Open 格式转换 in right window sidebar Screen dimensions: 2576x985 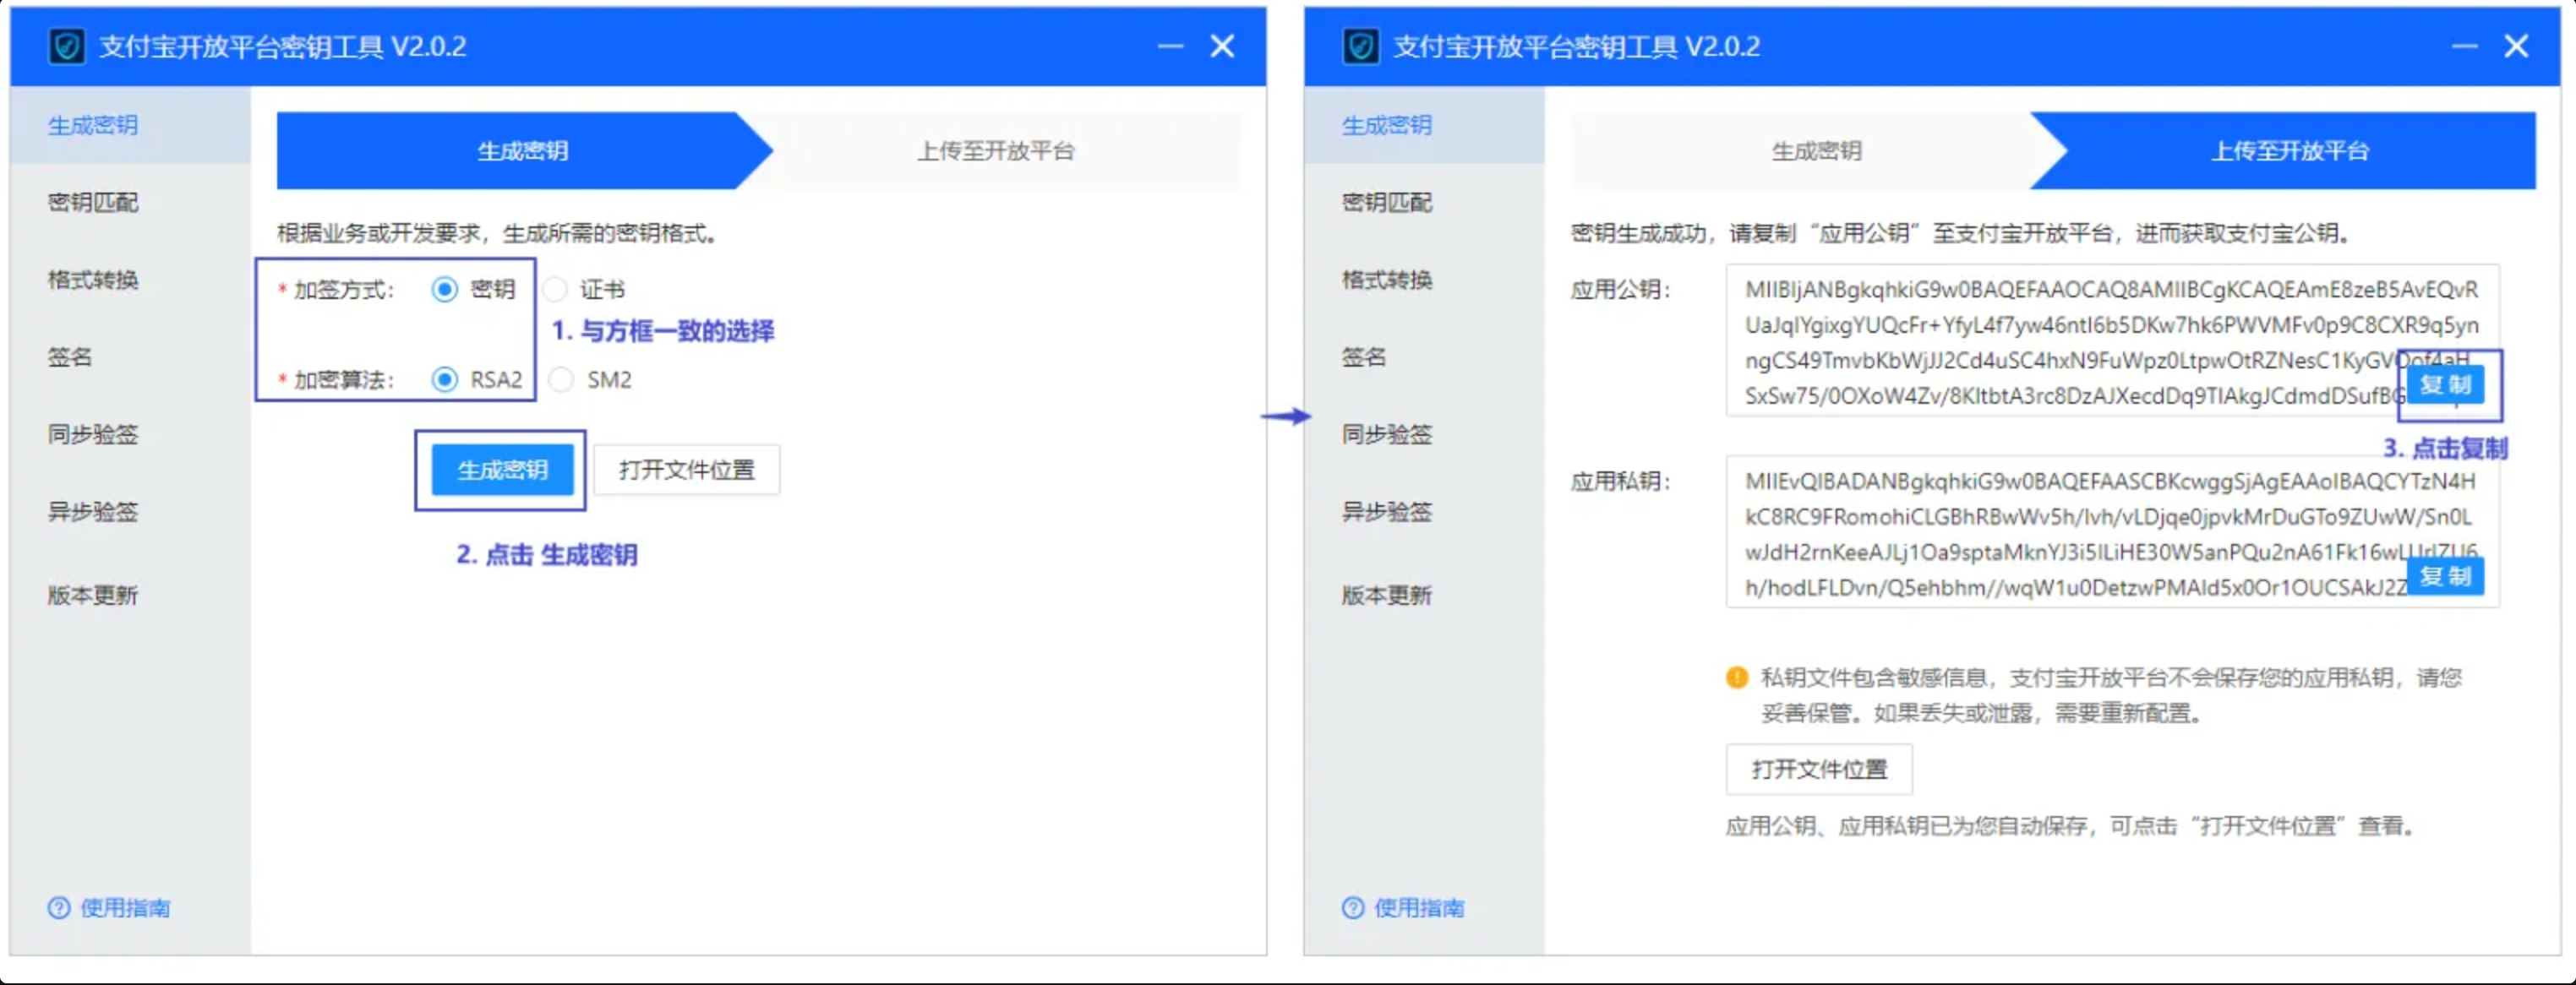[x=1424, y=279]
